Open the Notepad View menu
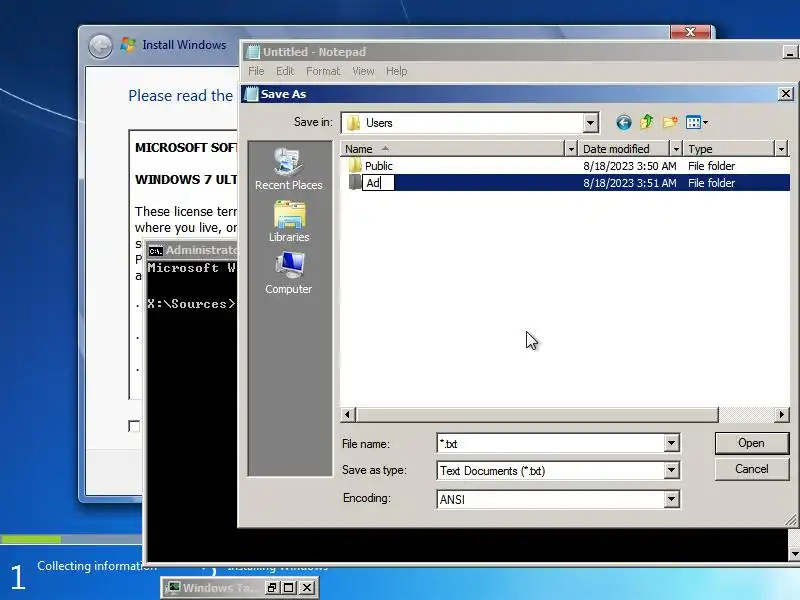The width and height of the screenshot is (800, 600). 363,71
